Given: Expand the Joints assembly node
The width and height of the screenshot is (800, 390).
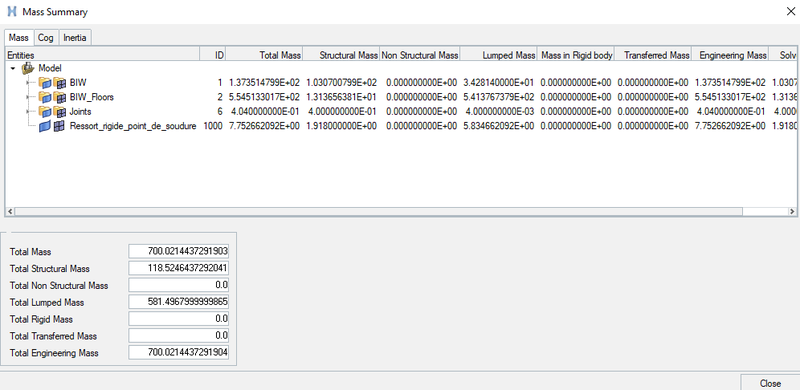Looking at the screenshot, I should (x=29, y=111).
